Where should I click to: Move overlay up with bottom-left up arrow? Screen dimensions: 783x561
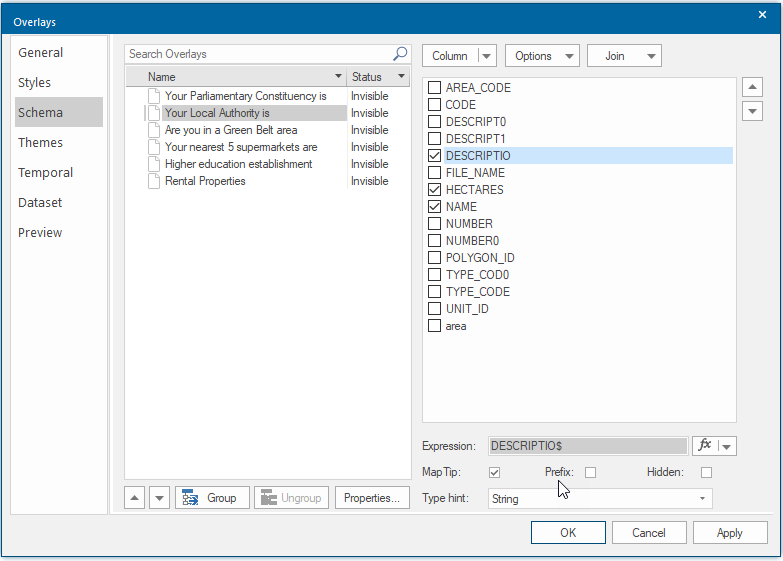[135, 498]
